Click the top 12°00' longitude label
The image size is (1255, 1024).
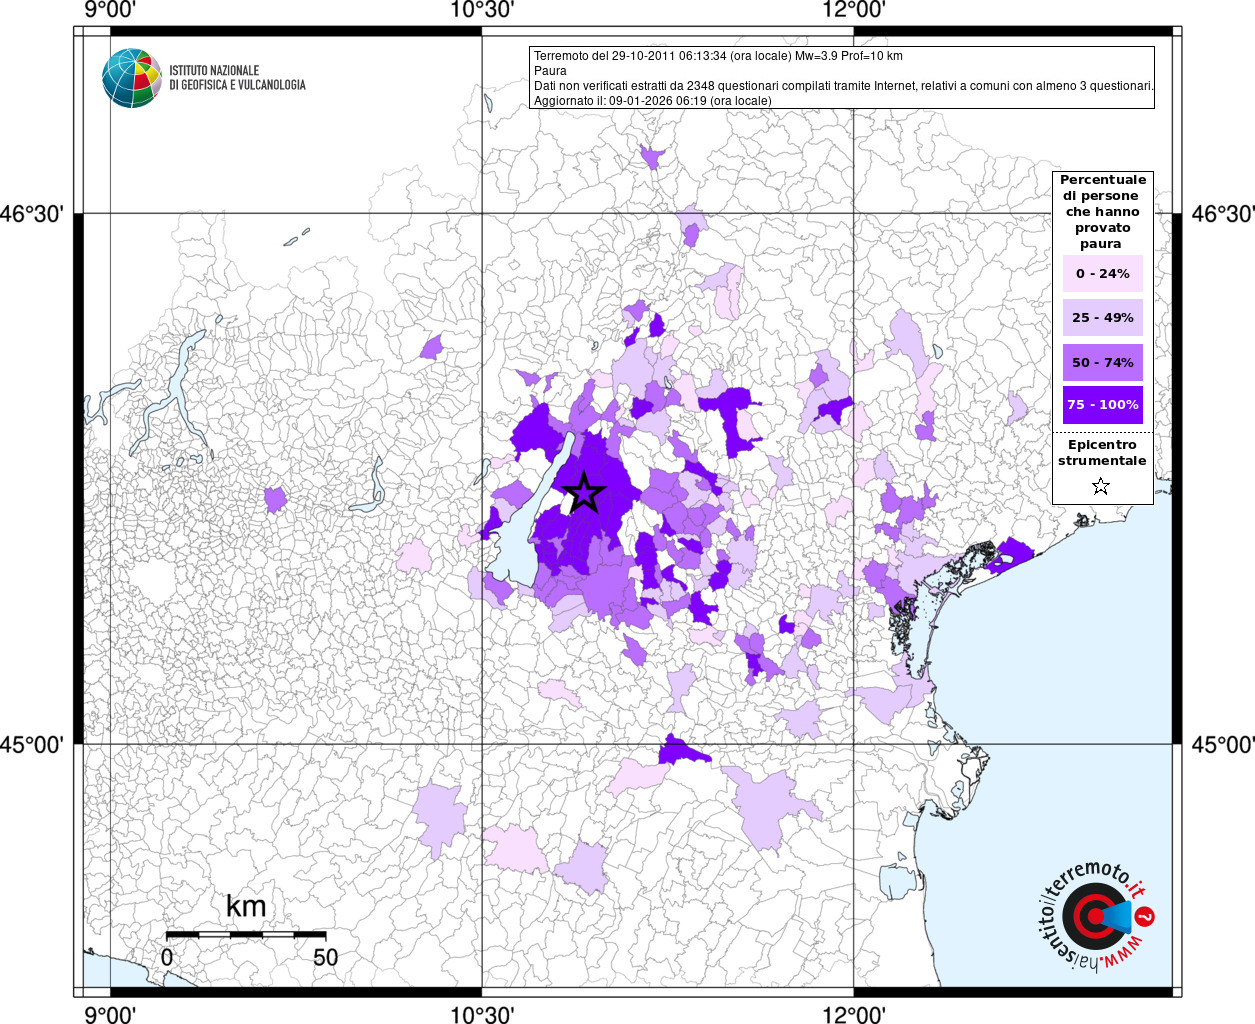[854, 10]
